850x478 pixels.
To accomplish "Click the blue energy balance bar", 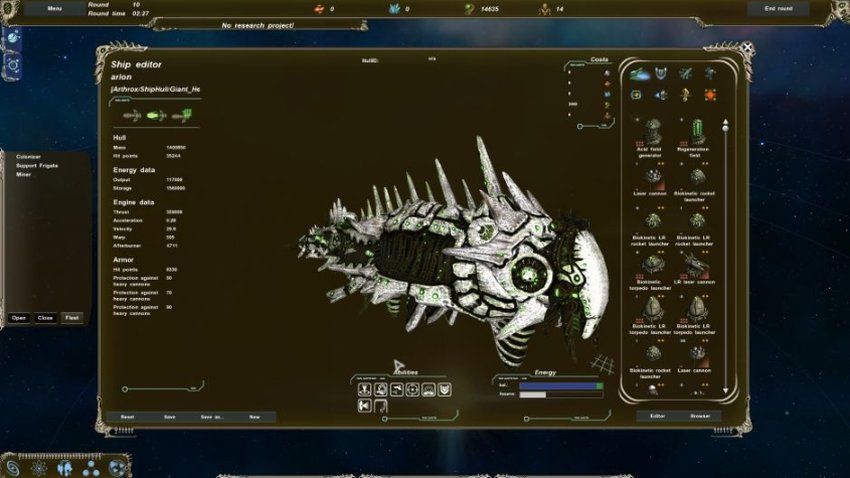I will tap(561, 386).
